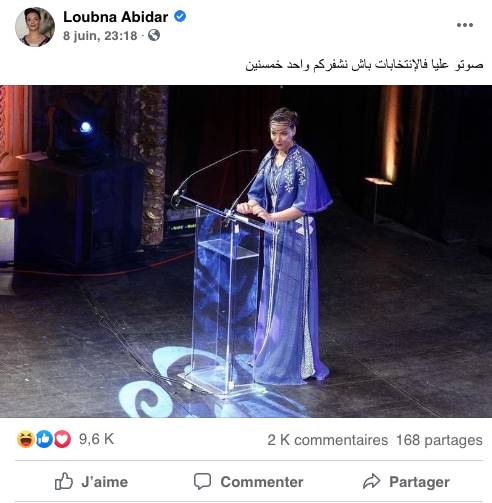Like the post with J'aime

pyautogui.click(x=91, y=482)
